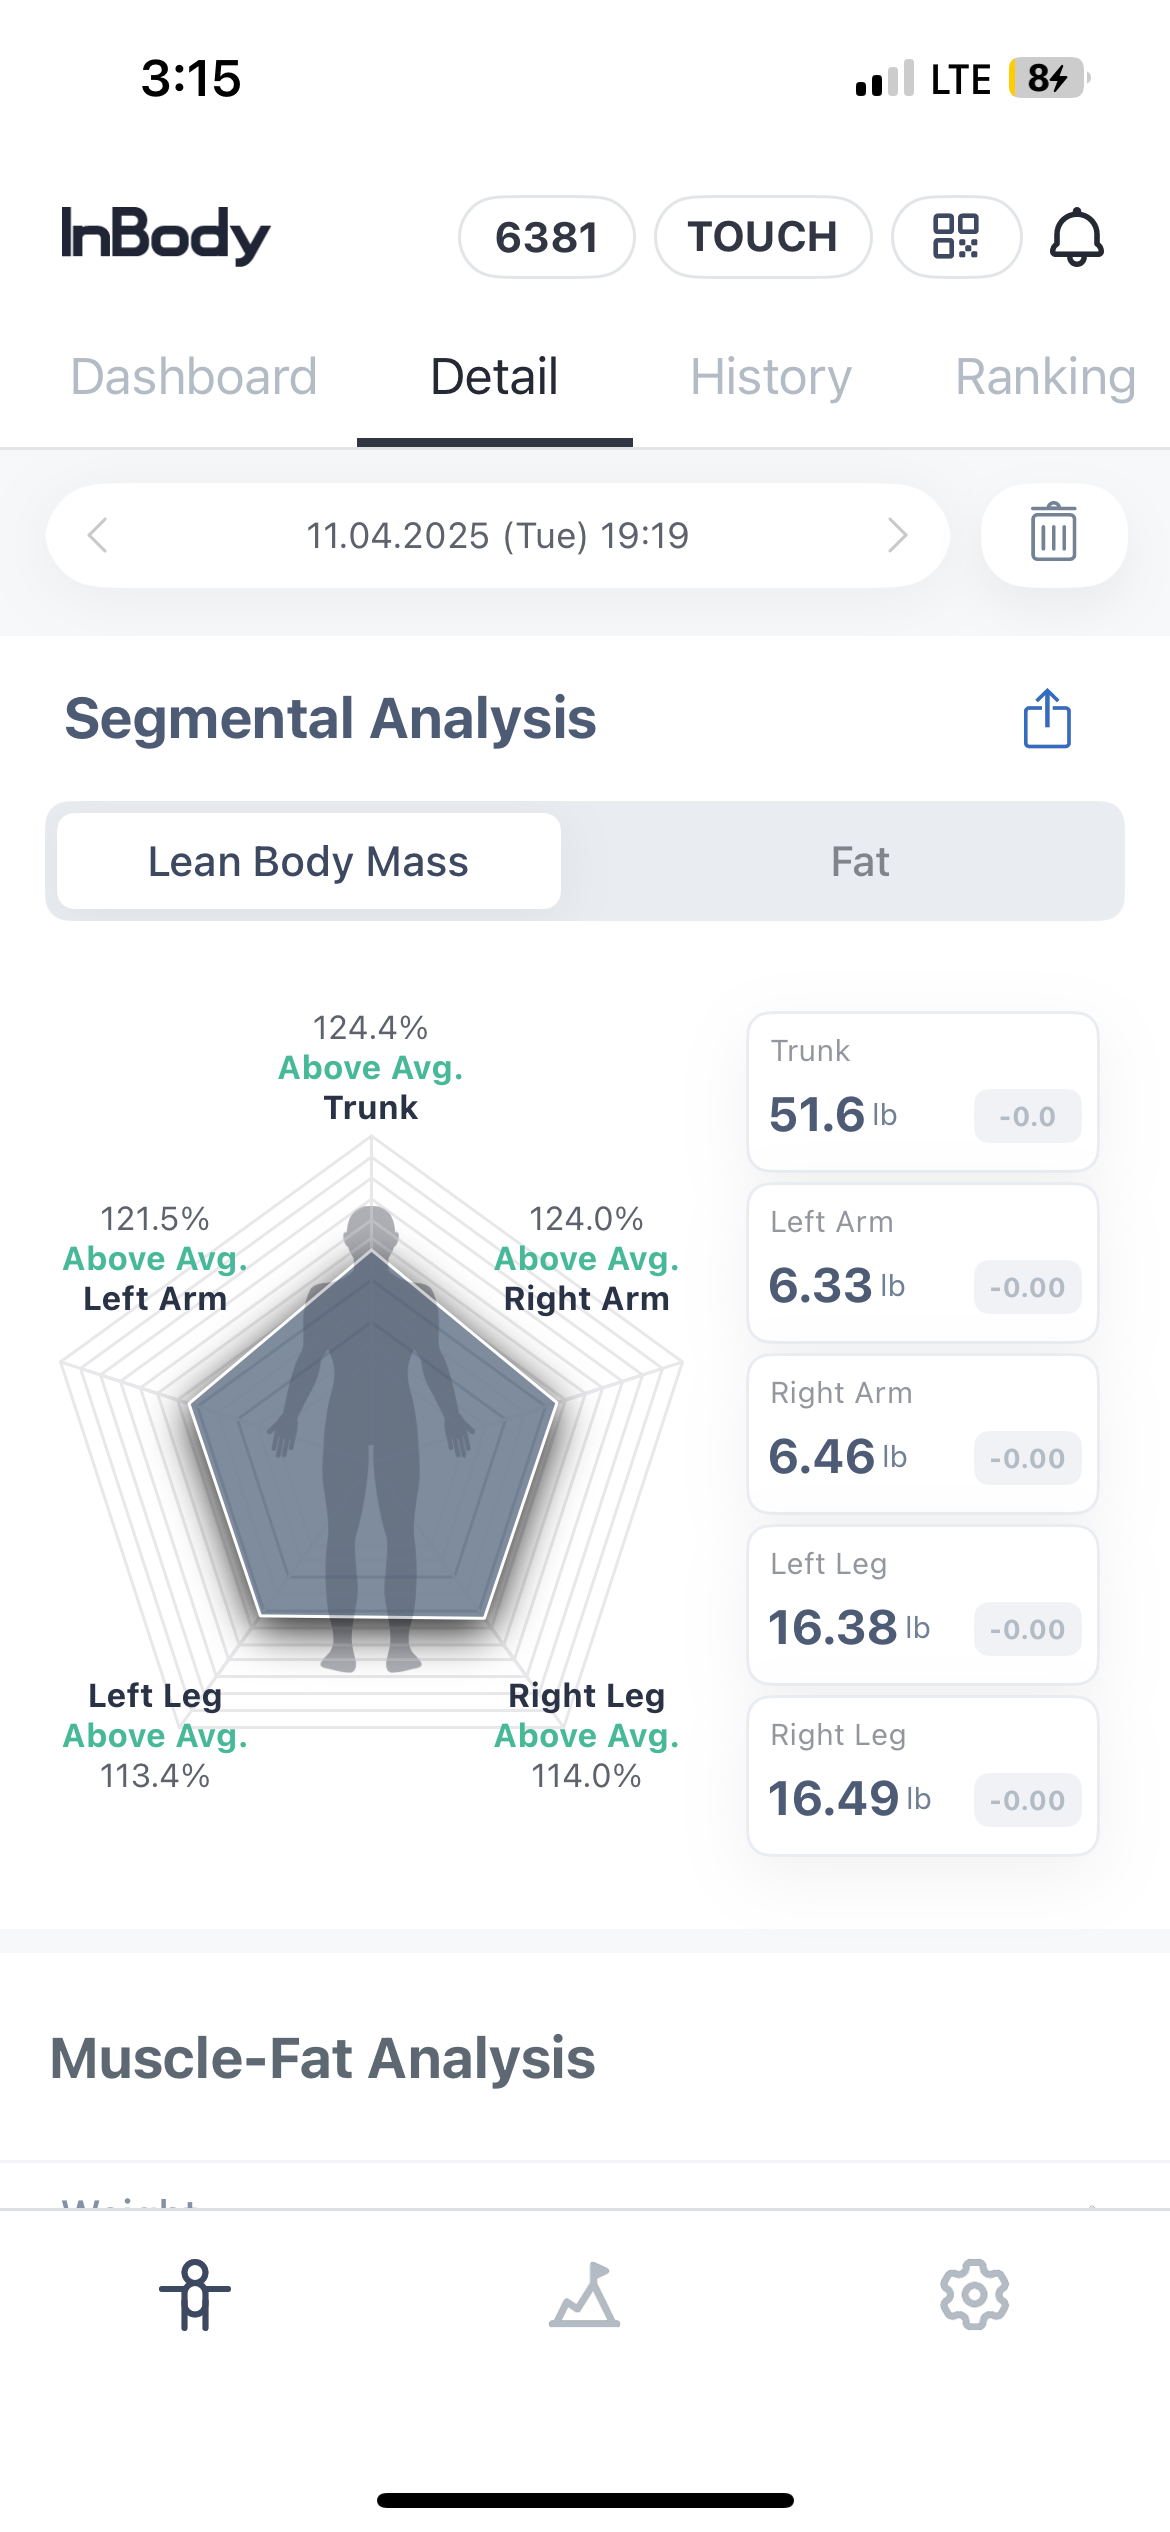Go to previous measurement date
1170x2532 pixels.
pos(98,535)
